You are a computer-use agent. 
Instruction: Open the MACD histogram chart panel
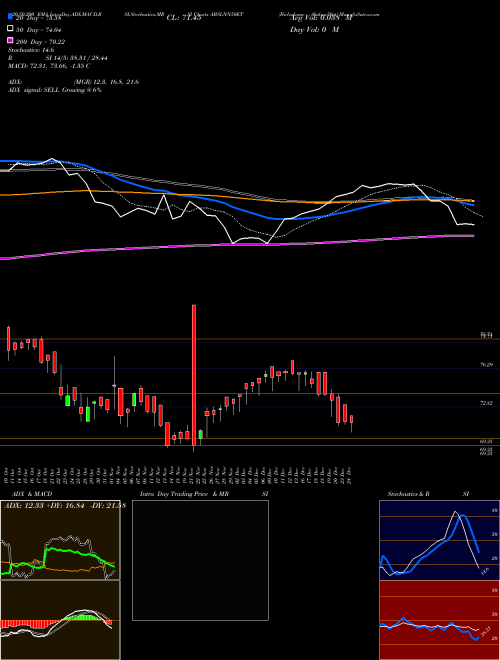pyautogui.click(x=60, y=620)
